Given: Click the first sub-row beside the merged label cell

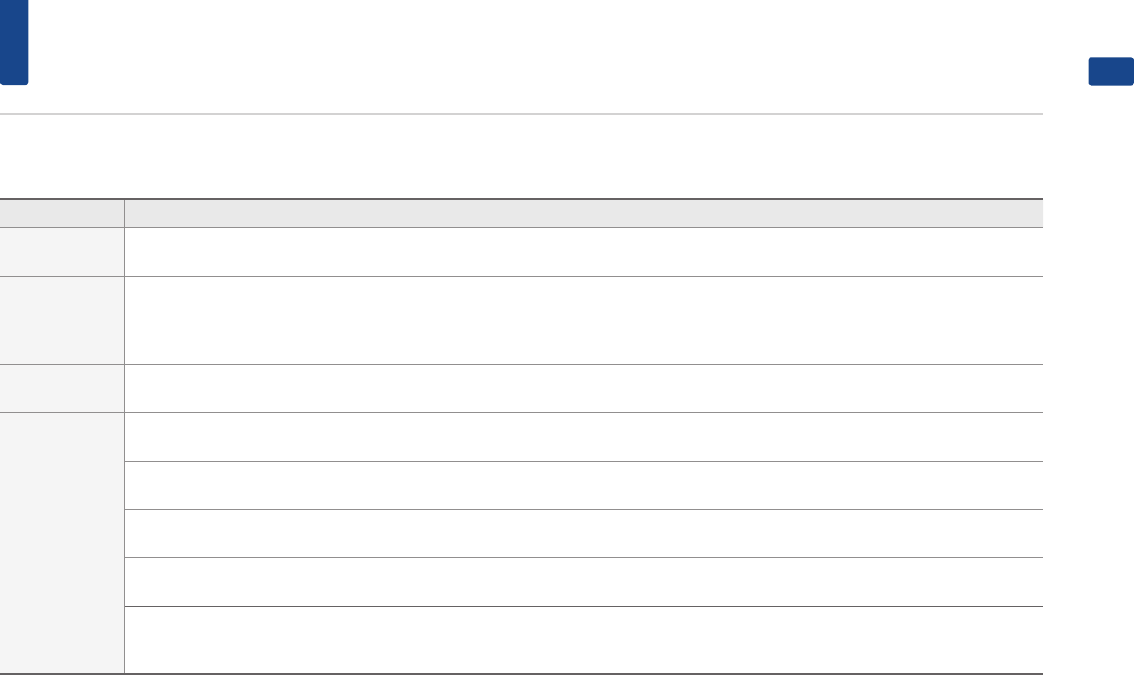Looking at the screenshot, I should (584, 437).
